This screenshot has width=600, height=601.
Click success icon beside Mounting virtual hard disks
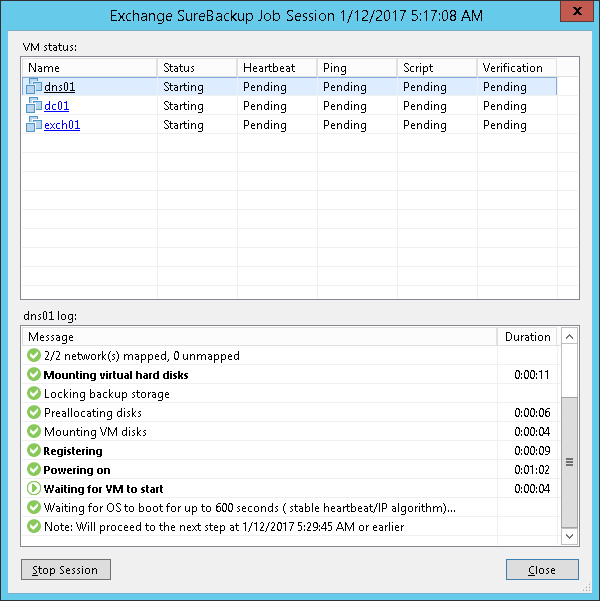(x=34, y=374)
